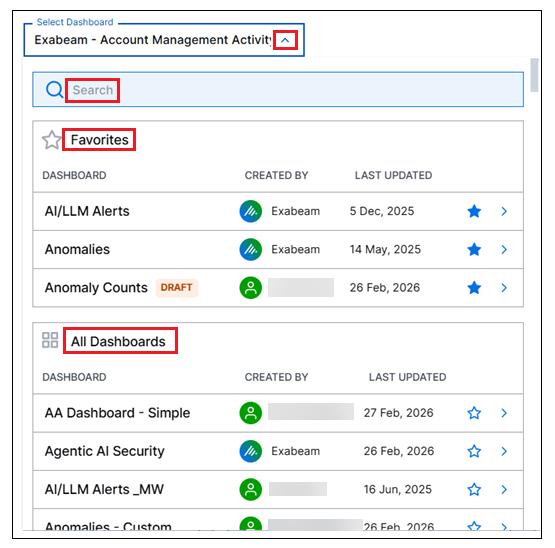Viewport: 555px width, 548px height.
Task: Click the All Dashboards section heading
Action: [x=118, y=342]
